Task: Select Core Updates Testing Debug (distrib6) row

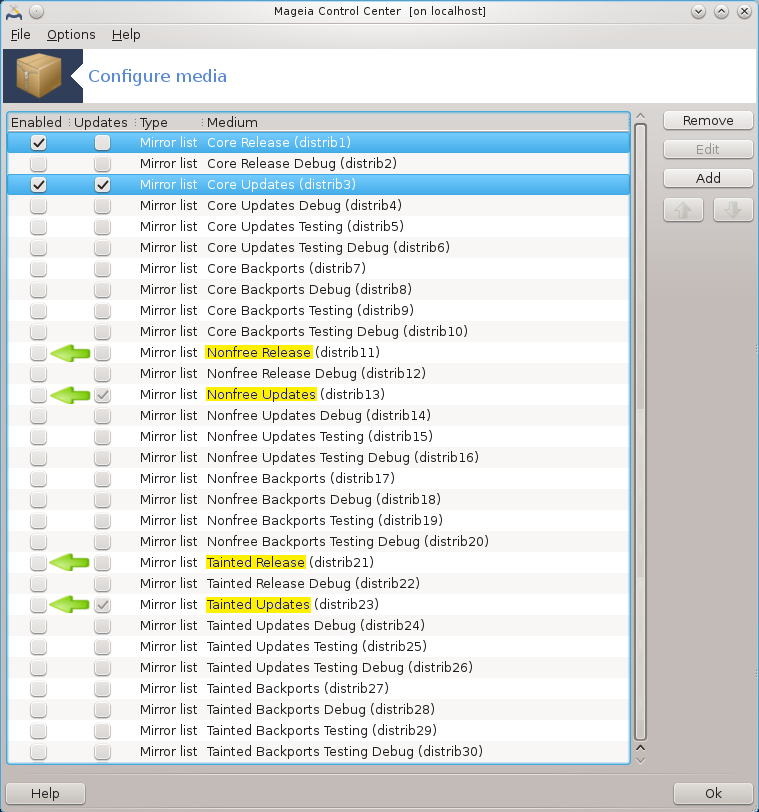Action: click(x=318, y=248)
